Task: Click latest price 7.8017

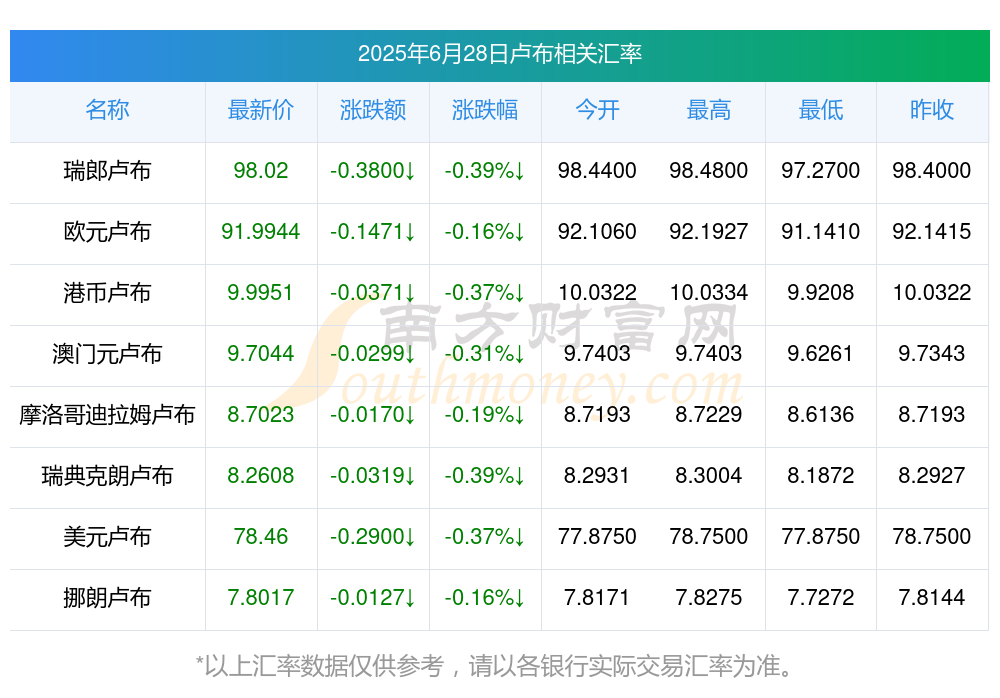Action: point(261,598)
